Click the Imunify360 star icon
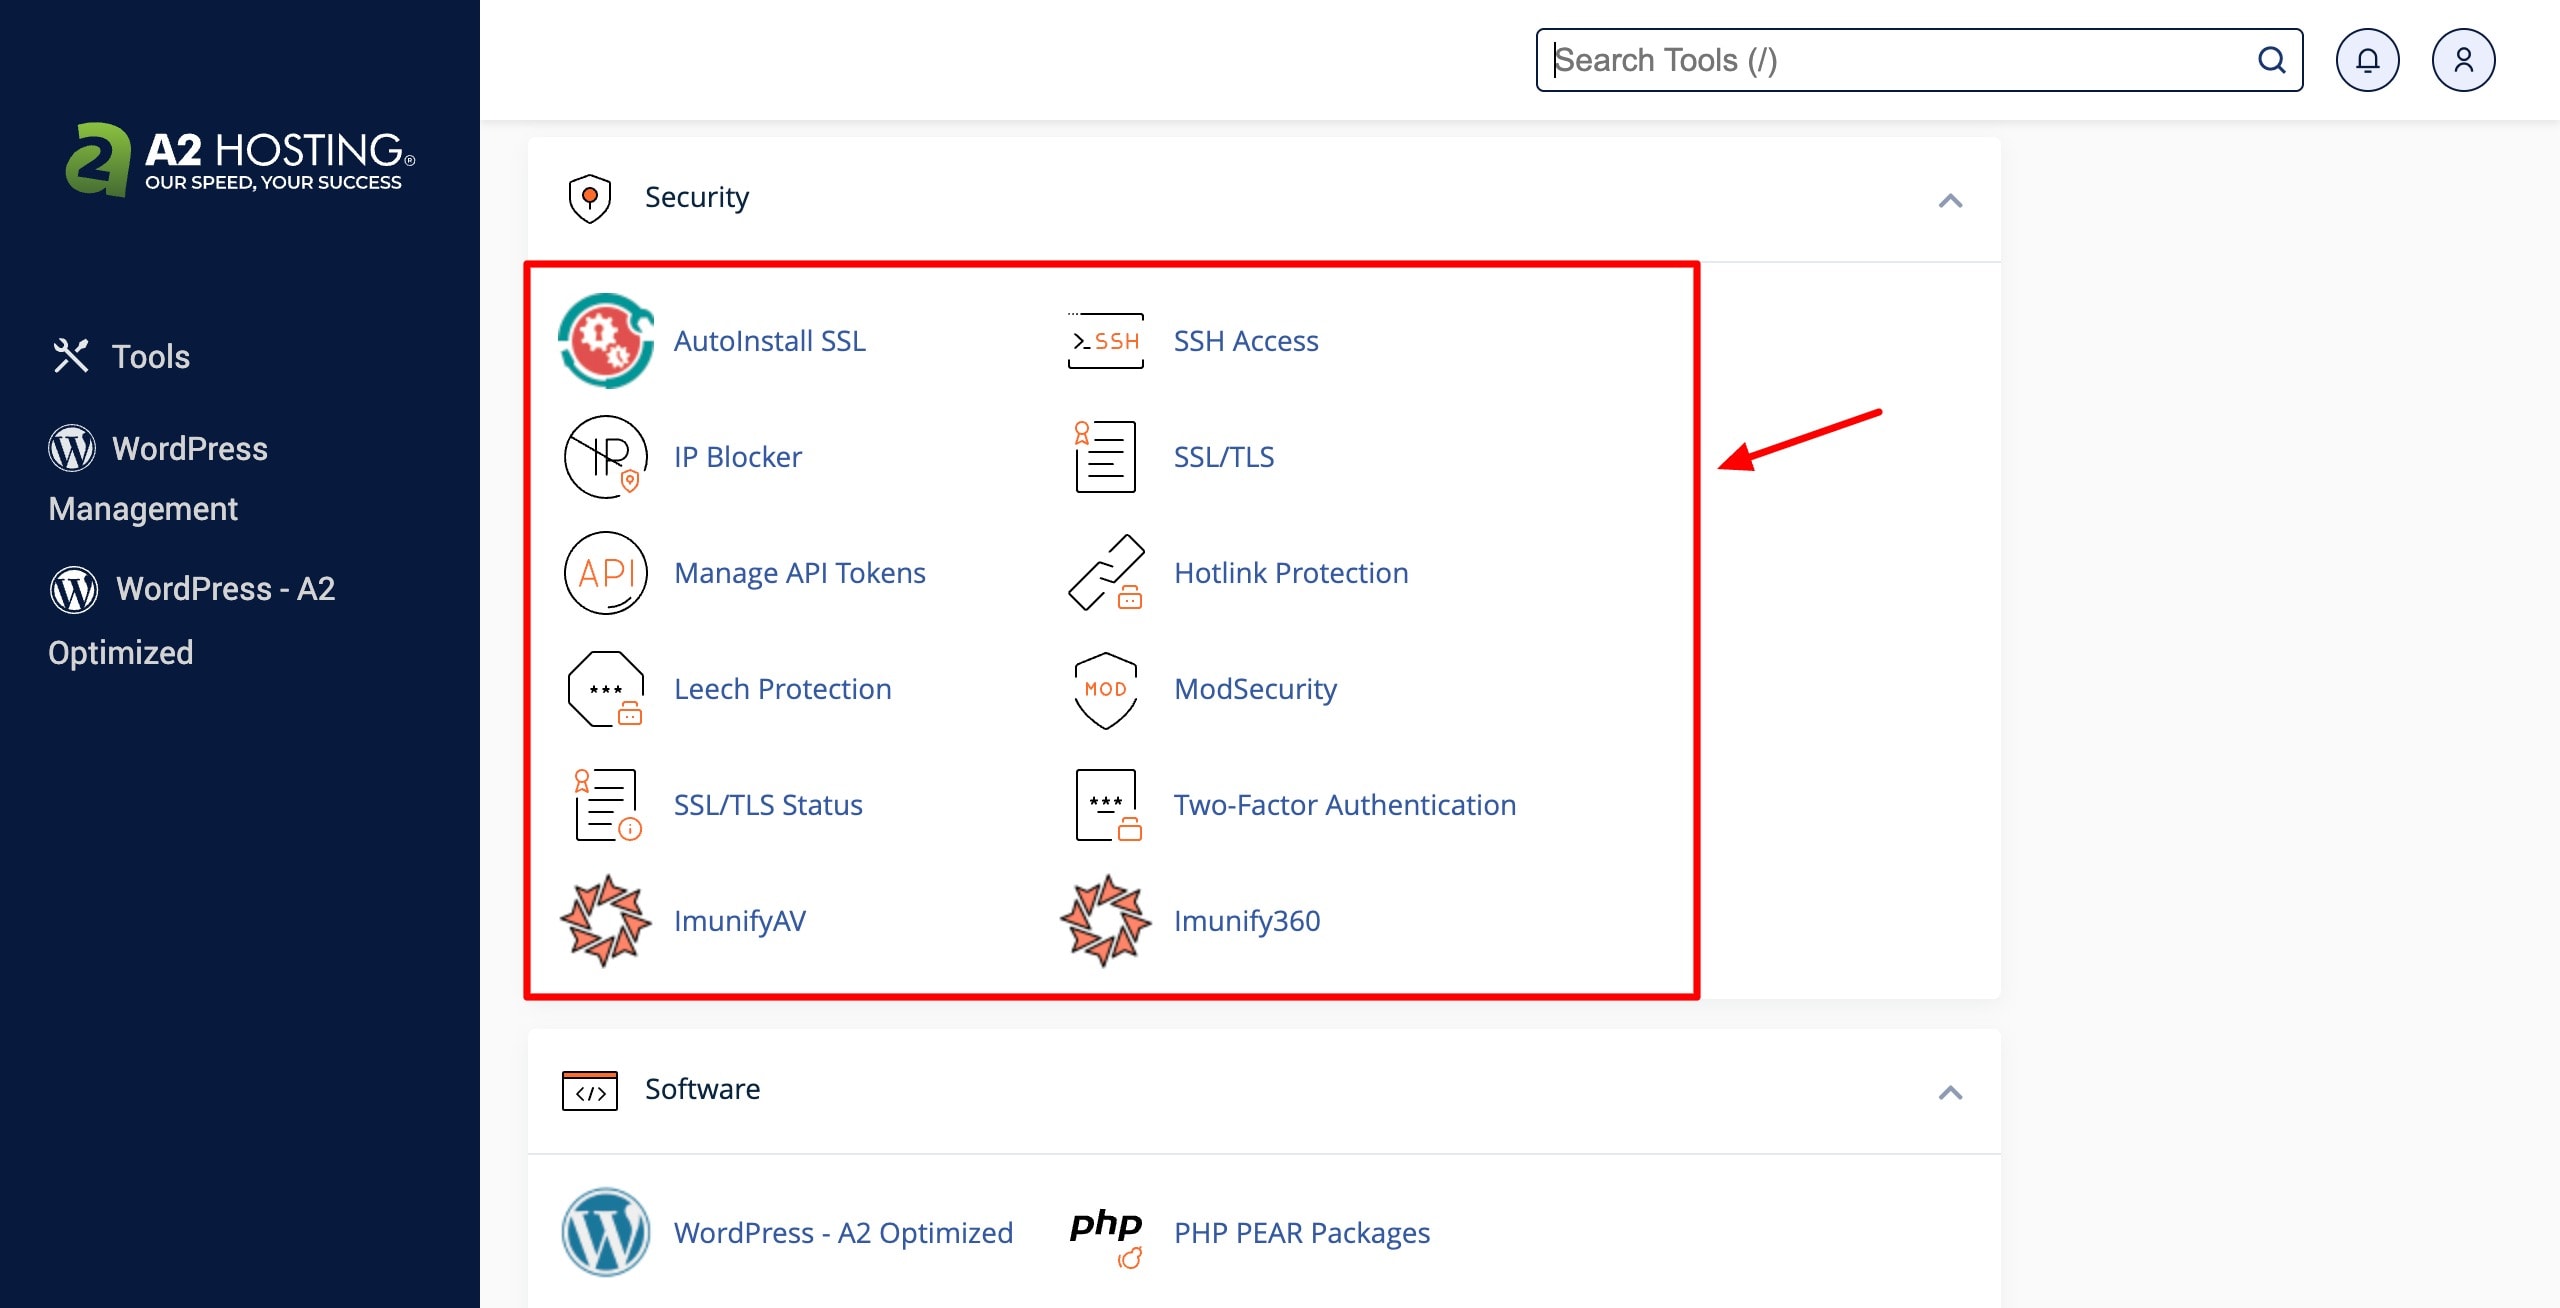The image size is (2560, 1308). tap(1105, 921)
